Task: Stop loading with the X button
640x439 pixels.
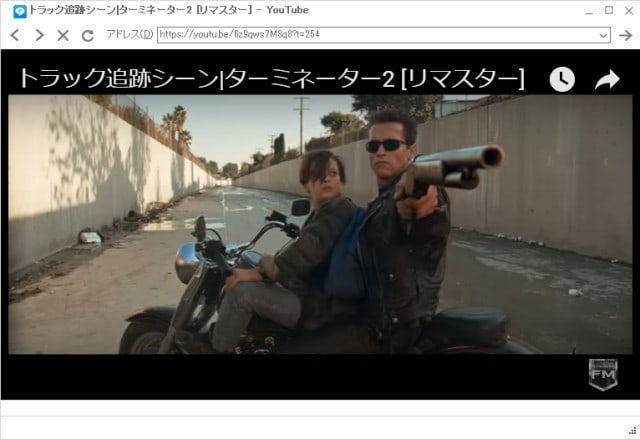Action: coord(63,35)
